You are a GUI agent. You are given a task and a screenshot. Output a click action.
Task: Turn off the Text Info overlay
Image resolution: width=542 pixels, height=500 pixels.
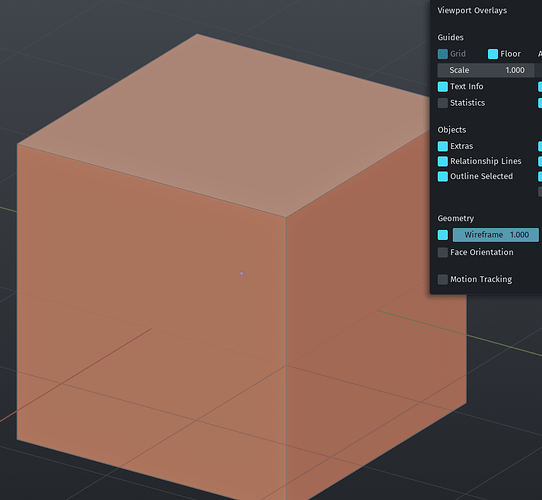point(442,86)
